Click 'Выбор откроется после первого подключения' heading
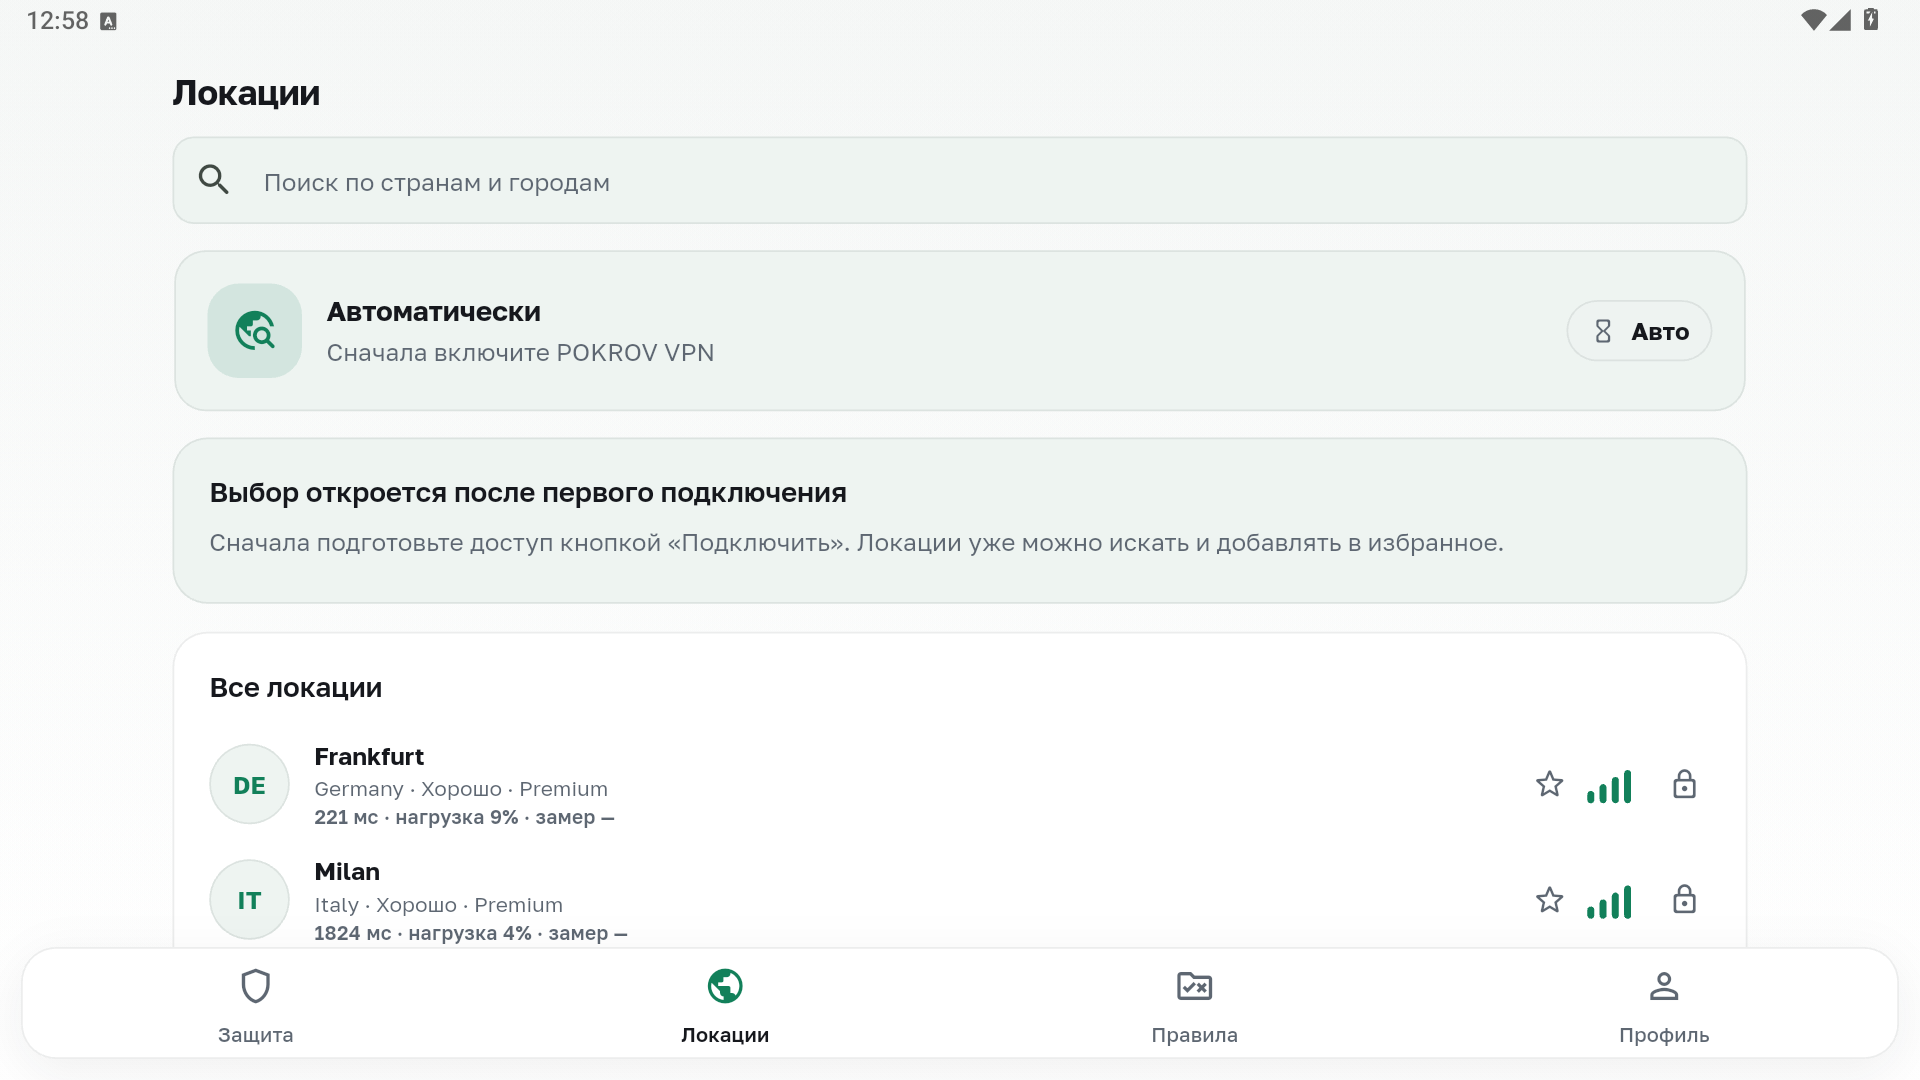This screenshot has height=1080, width=1920. [528, 493]
